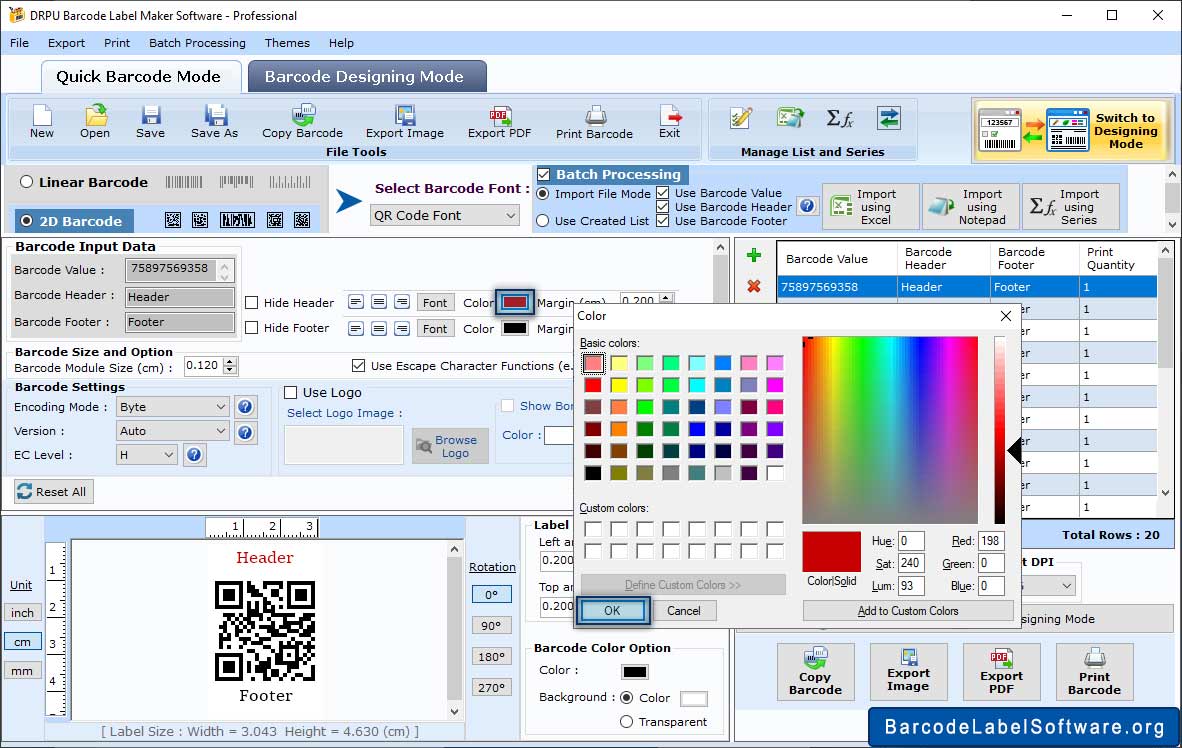This screenshot has width=1182, height=748.
Task: Switch to Barcode Designing Mode tab
Action: click(x=365, y=76)
